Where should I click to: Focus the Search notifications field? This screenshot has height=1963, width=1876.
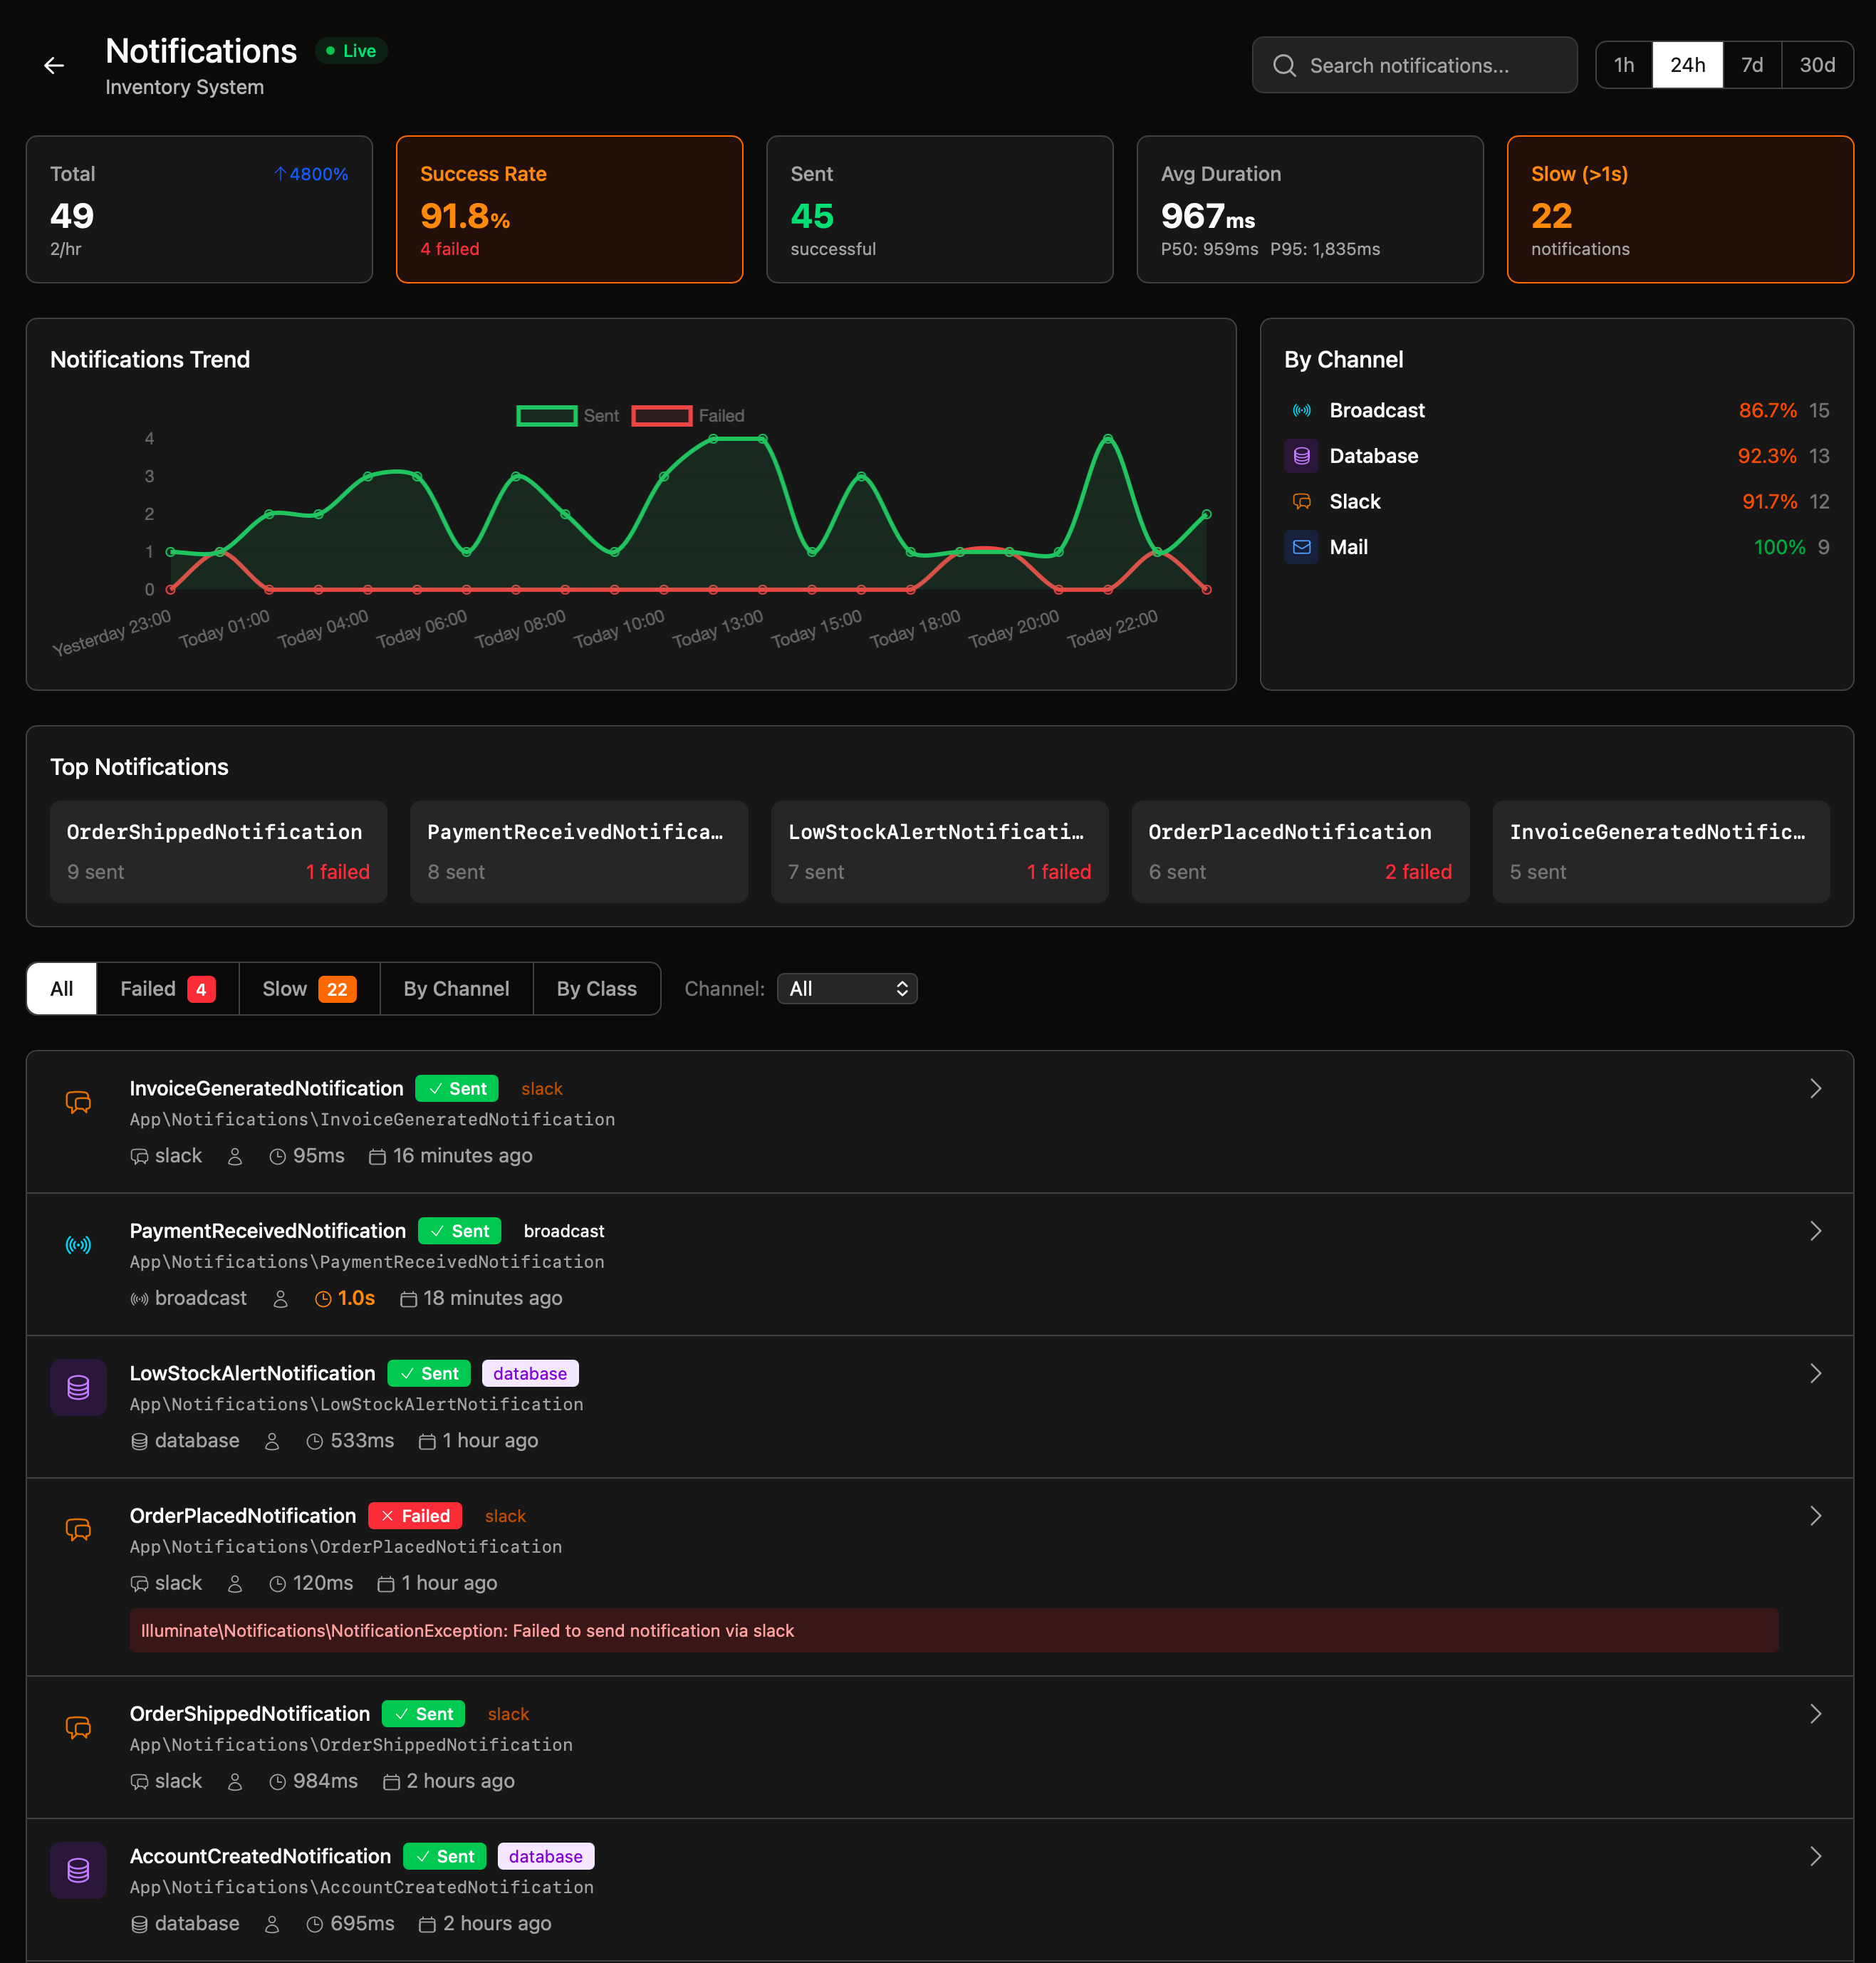pyautogui.click(x=1414, y=65)
